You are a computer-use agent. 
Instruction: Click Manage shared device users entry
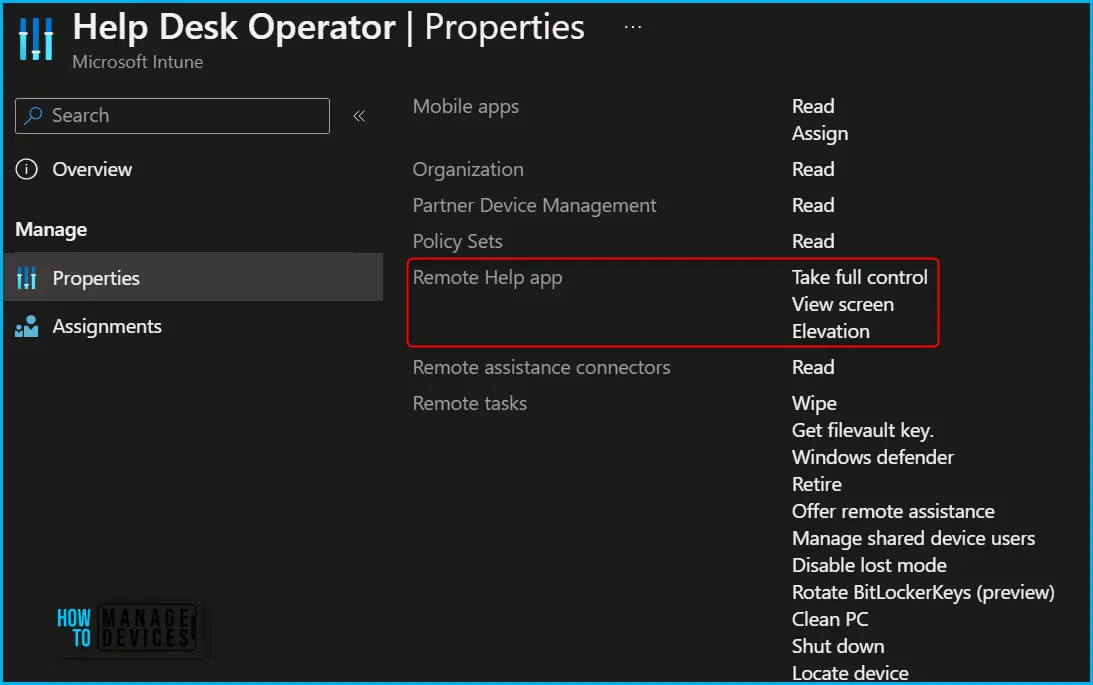(913, 539)
